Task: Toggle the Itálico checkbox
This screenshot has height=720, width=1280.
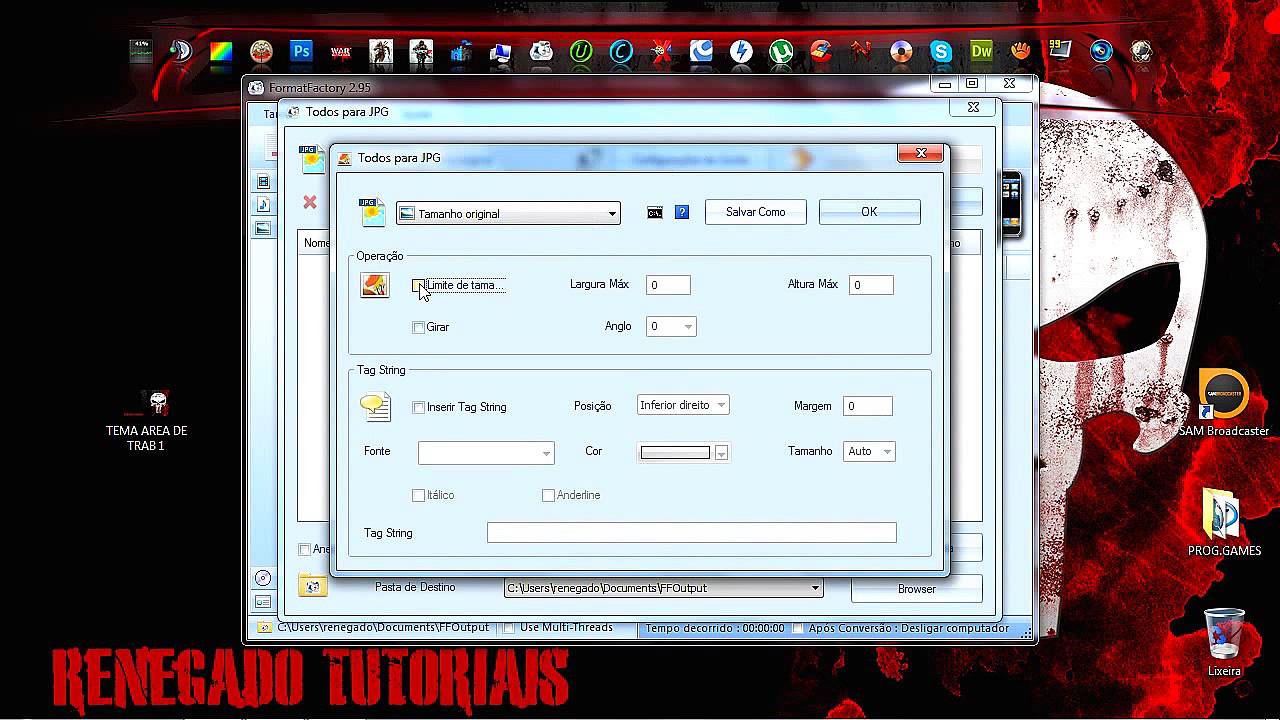Action: pos(419,495)
